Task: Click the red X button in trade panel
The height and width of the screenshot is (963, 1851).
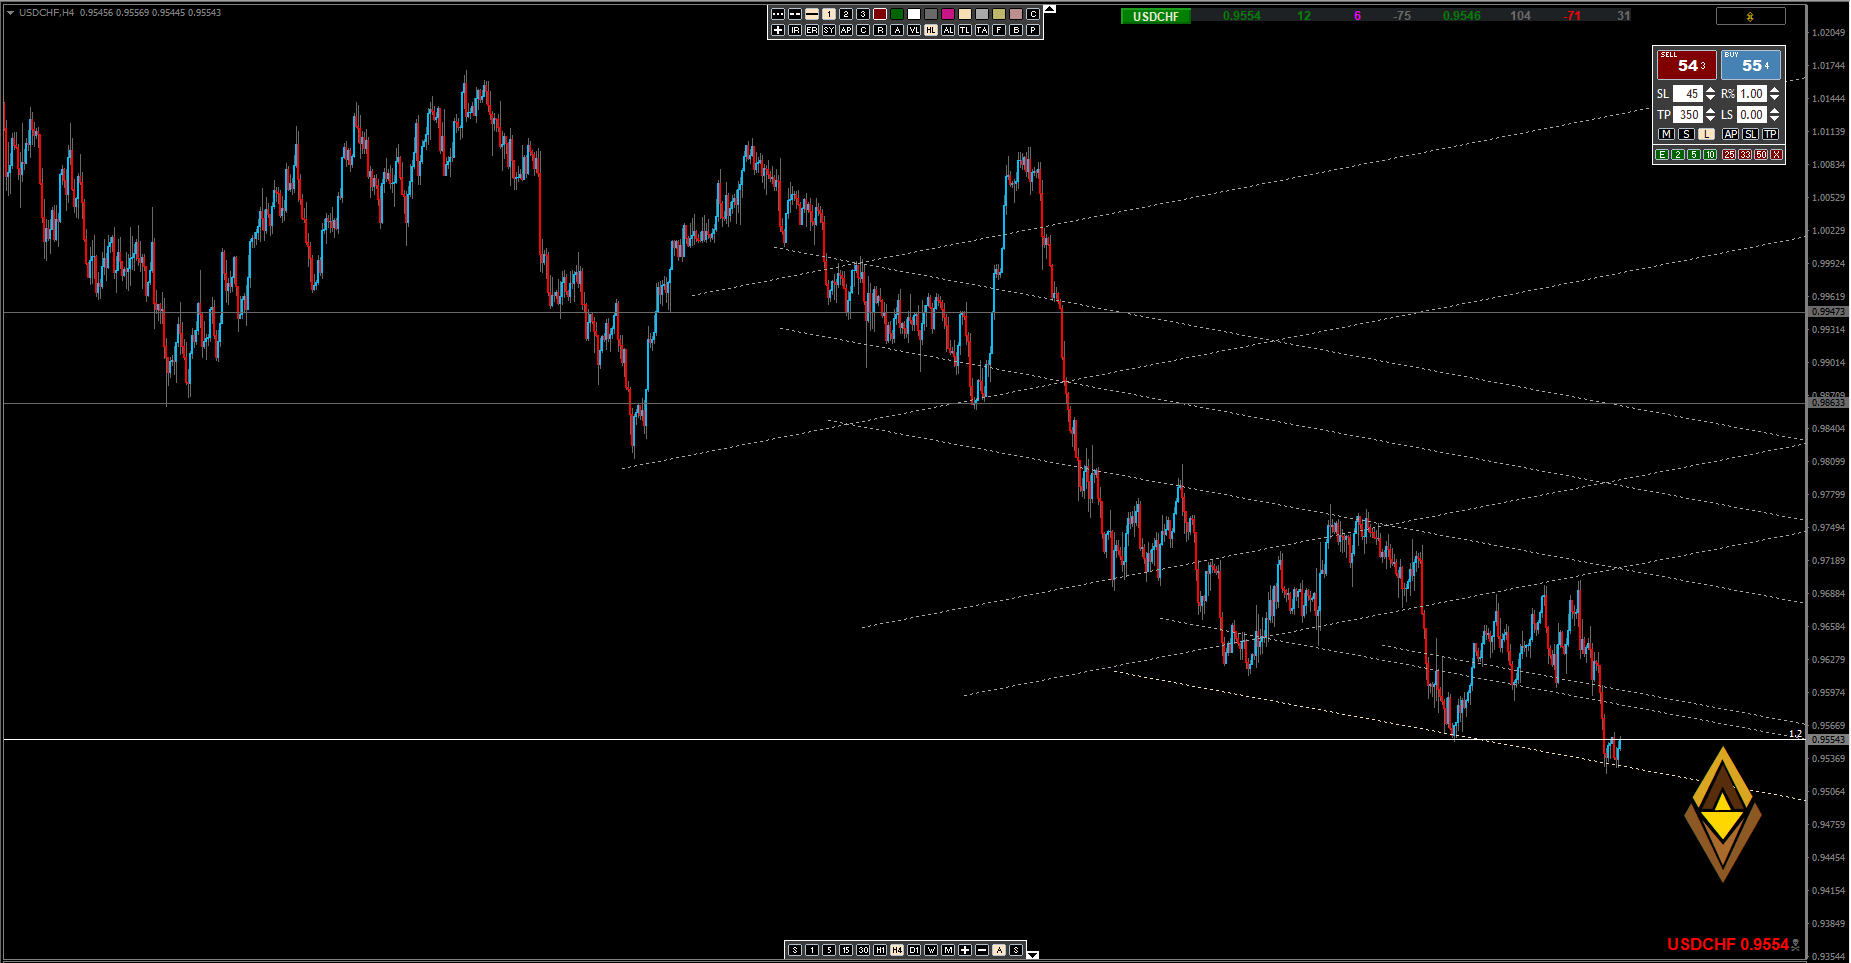Action: (x=1777, y=155)
